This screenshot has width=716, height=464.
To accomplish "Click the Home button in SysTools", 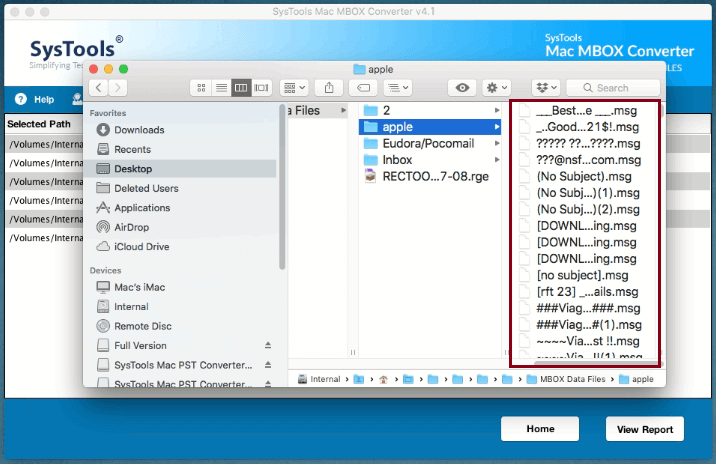I will click(x=540, y=429).
